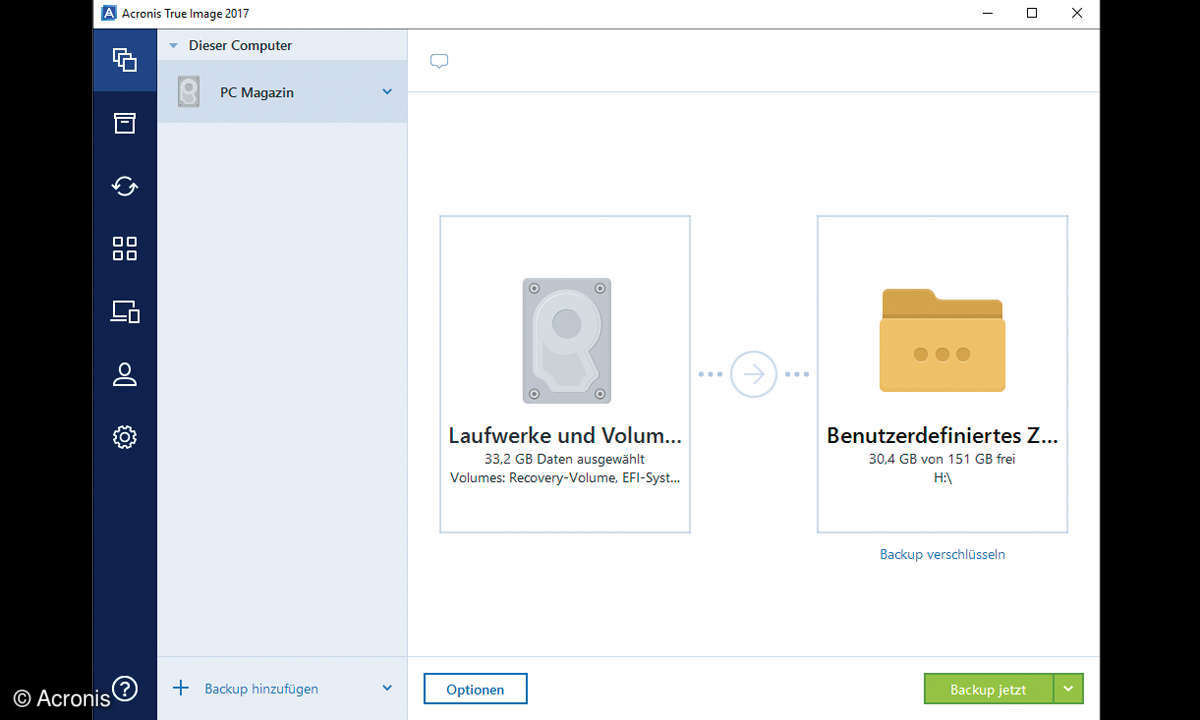
Task: Open the Archive section icon
Action: [x=125, y=123]
